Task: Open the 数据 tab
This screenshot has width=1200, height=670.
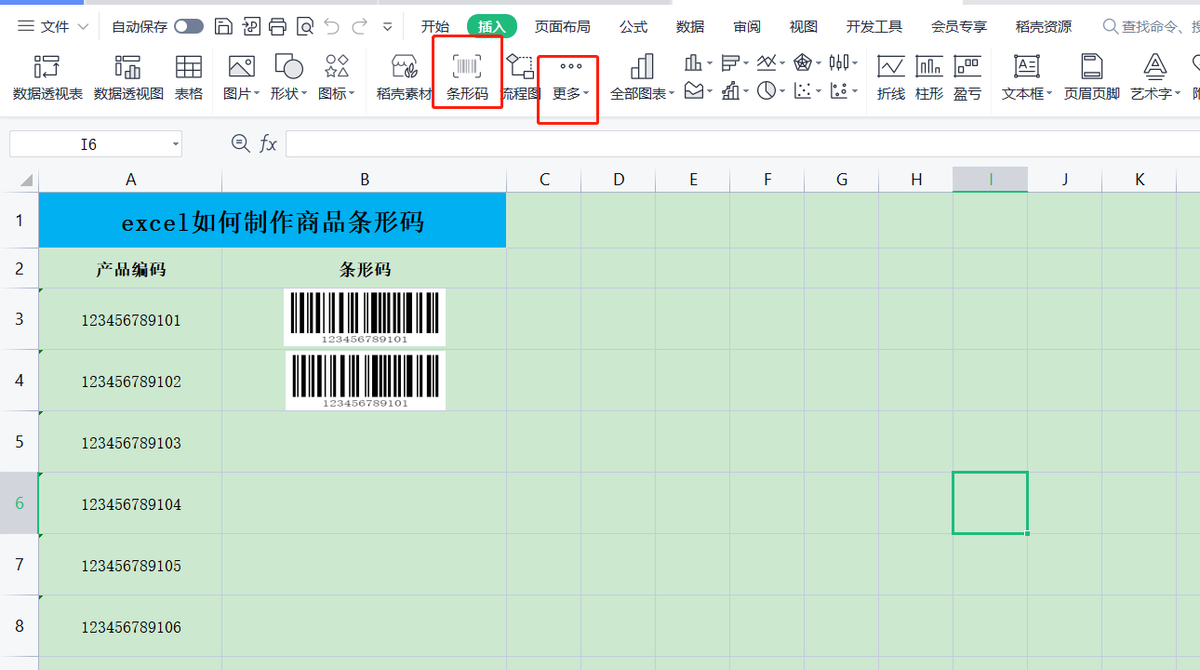Action: point(690,27)
